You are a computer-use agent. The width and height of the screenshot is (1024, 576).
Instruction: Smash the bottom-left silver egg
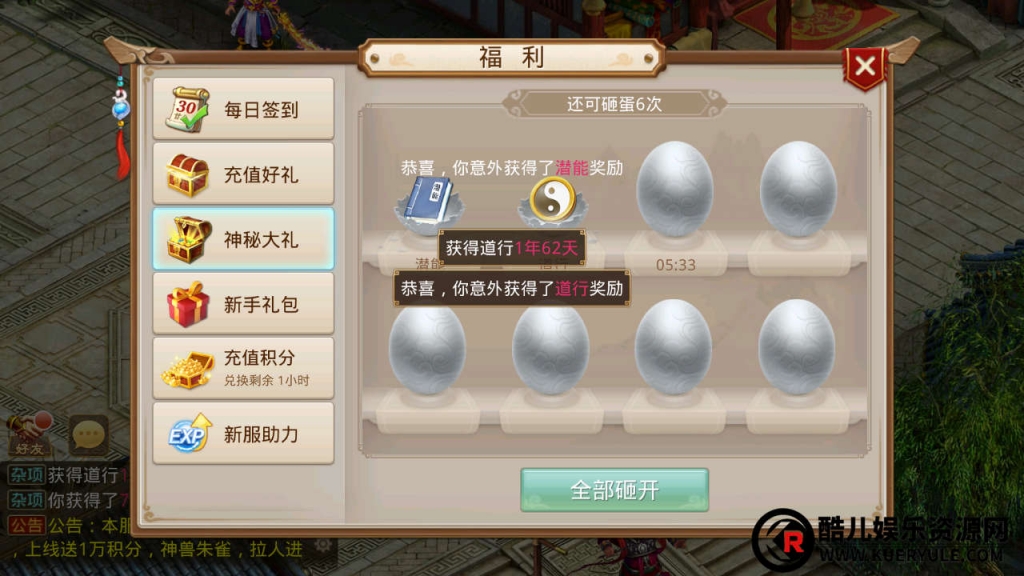tap(428, 347)
